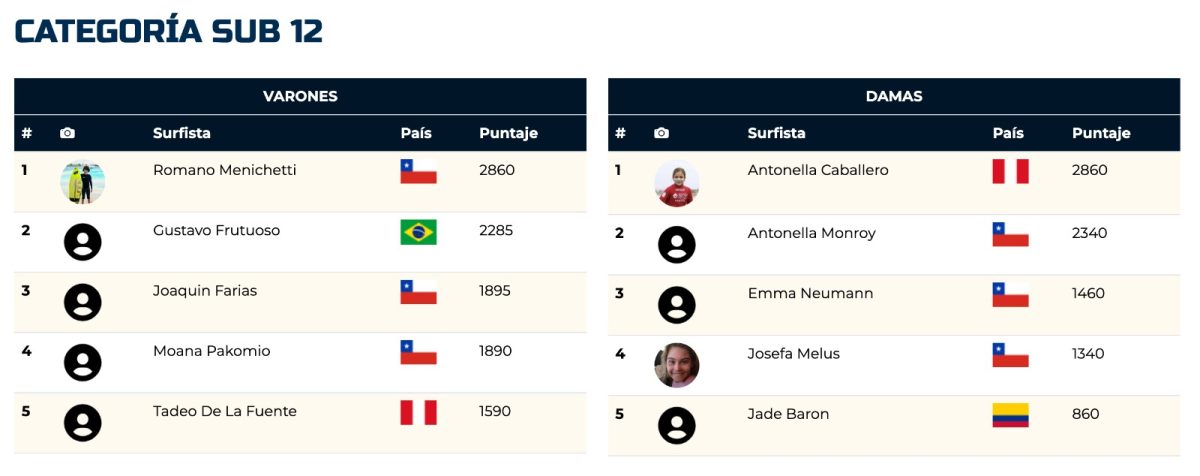The image size is (1200, 476).
Task: Click Antonella Monroy's placeholder avatar icon
Action: [x=677, y=245]
